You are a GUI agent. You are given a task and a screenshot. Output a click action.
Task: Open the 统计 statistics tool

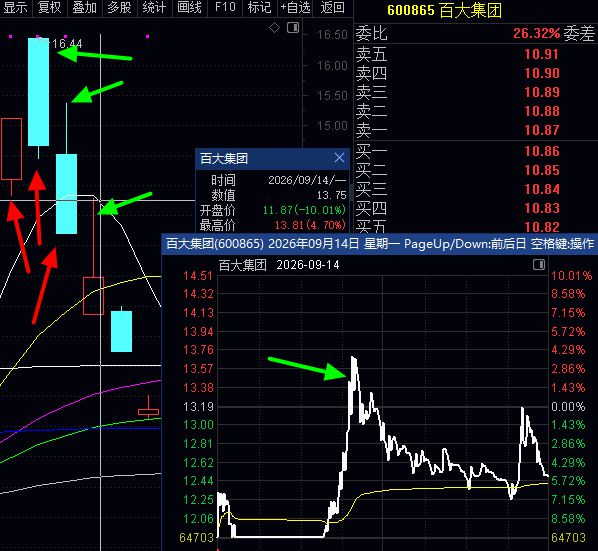coord(154,8)
